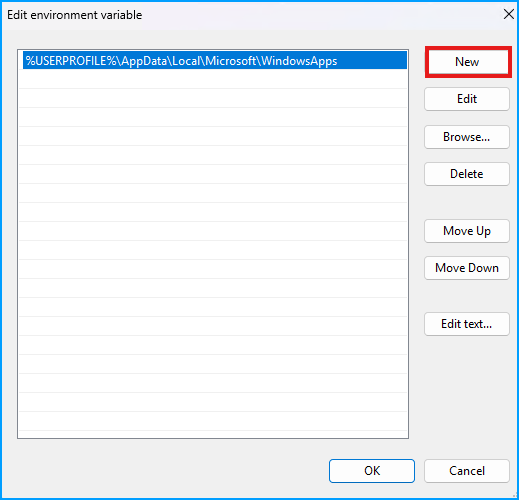
Task: Click the New button
Action: [467, 62]
